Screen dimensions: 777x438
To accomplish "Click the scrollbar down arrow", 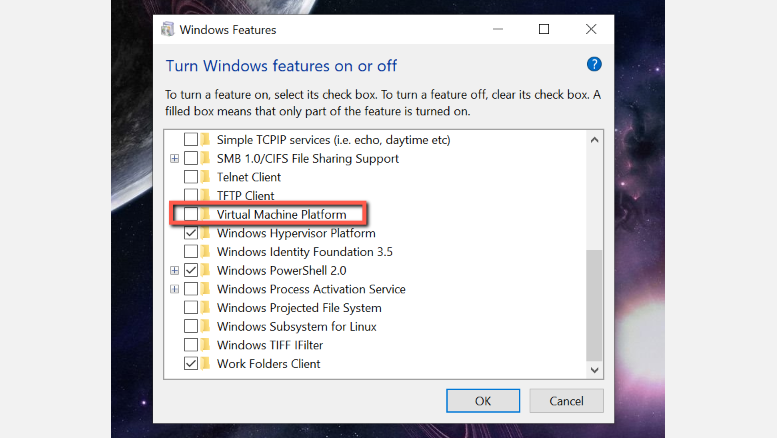I will point(595,370).
